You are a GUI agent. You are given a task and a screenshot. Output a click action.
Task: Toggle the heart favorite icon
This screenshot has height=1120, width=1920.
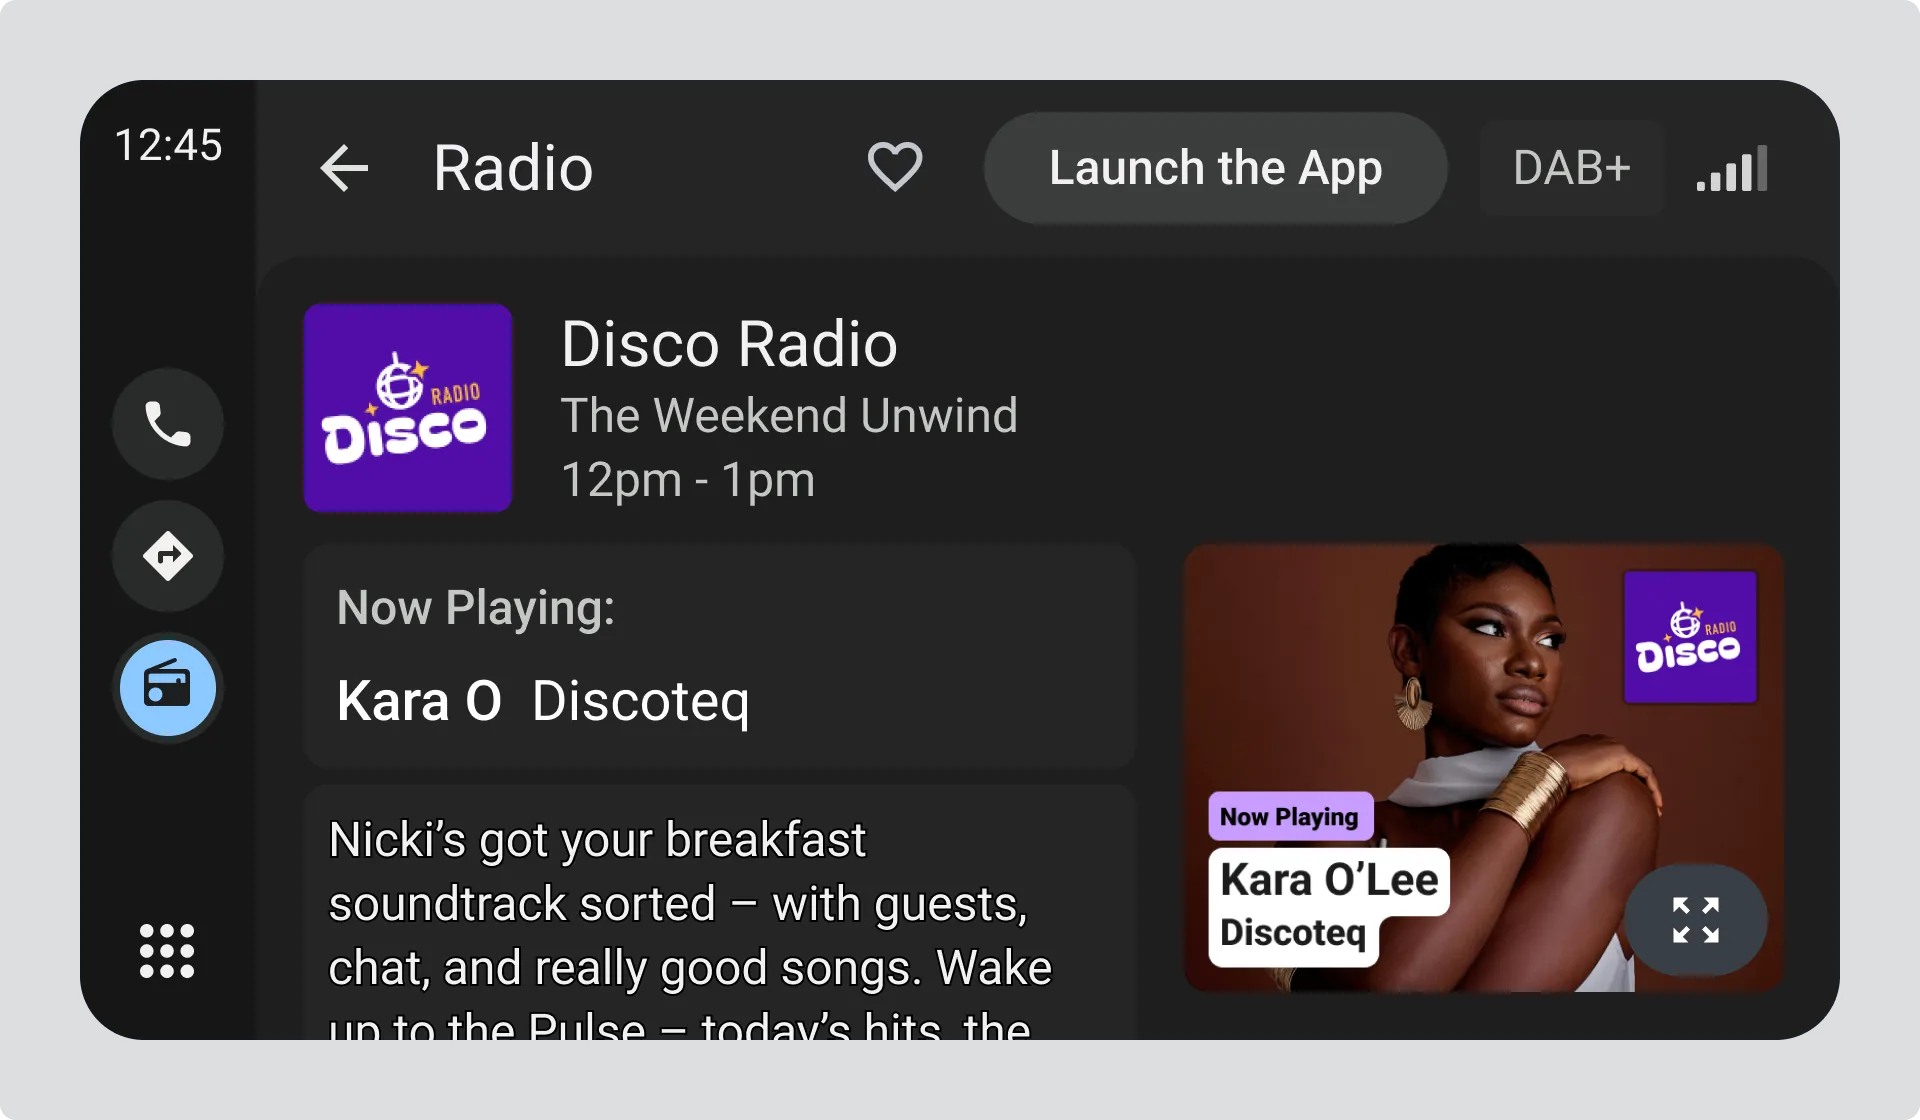pyautogui.click(x=894, y=167)
